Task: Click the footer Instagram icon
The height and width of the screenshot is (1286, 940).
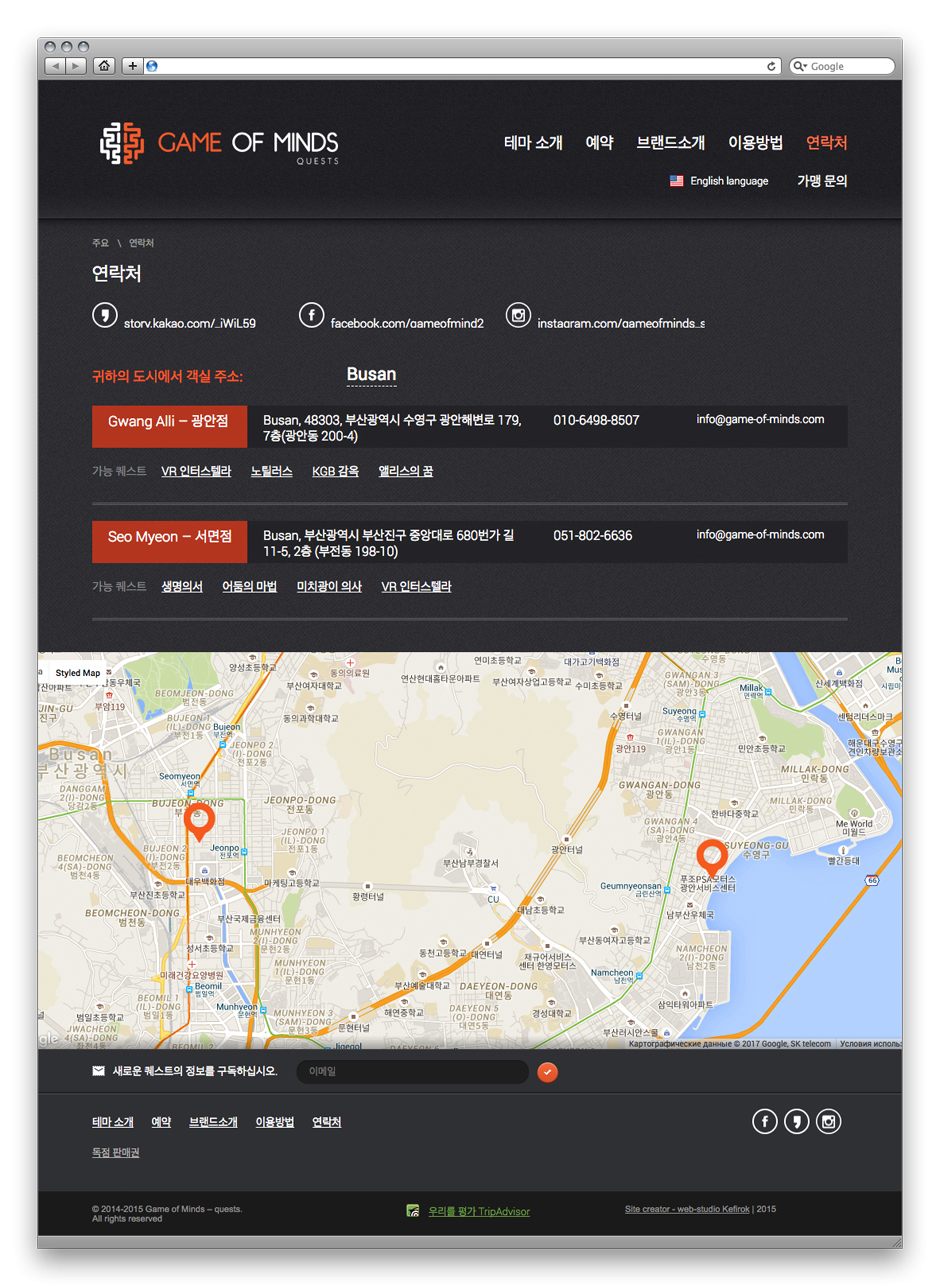Action: point(829,1122)
